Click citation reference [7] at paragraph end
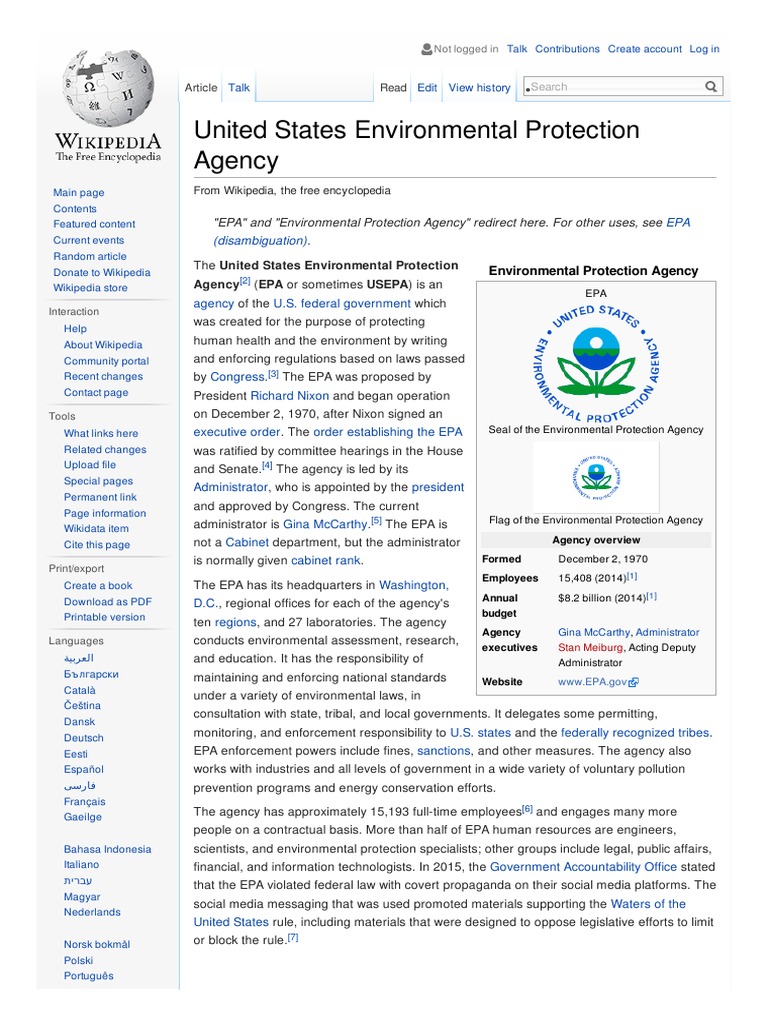768x1024 pixels. [293, 938]
